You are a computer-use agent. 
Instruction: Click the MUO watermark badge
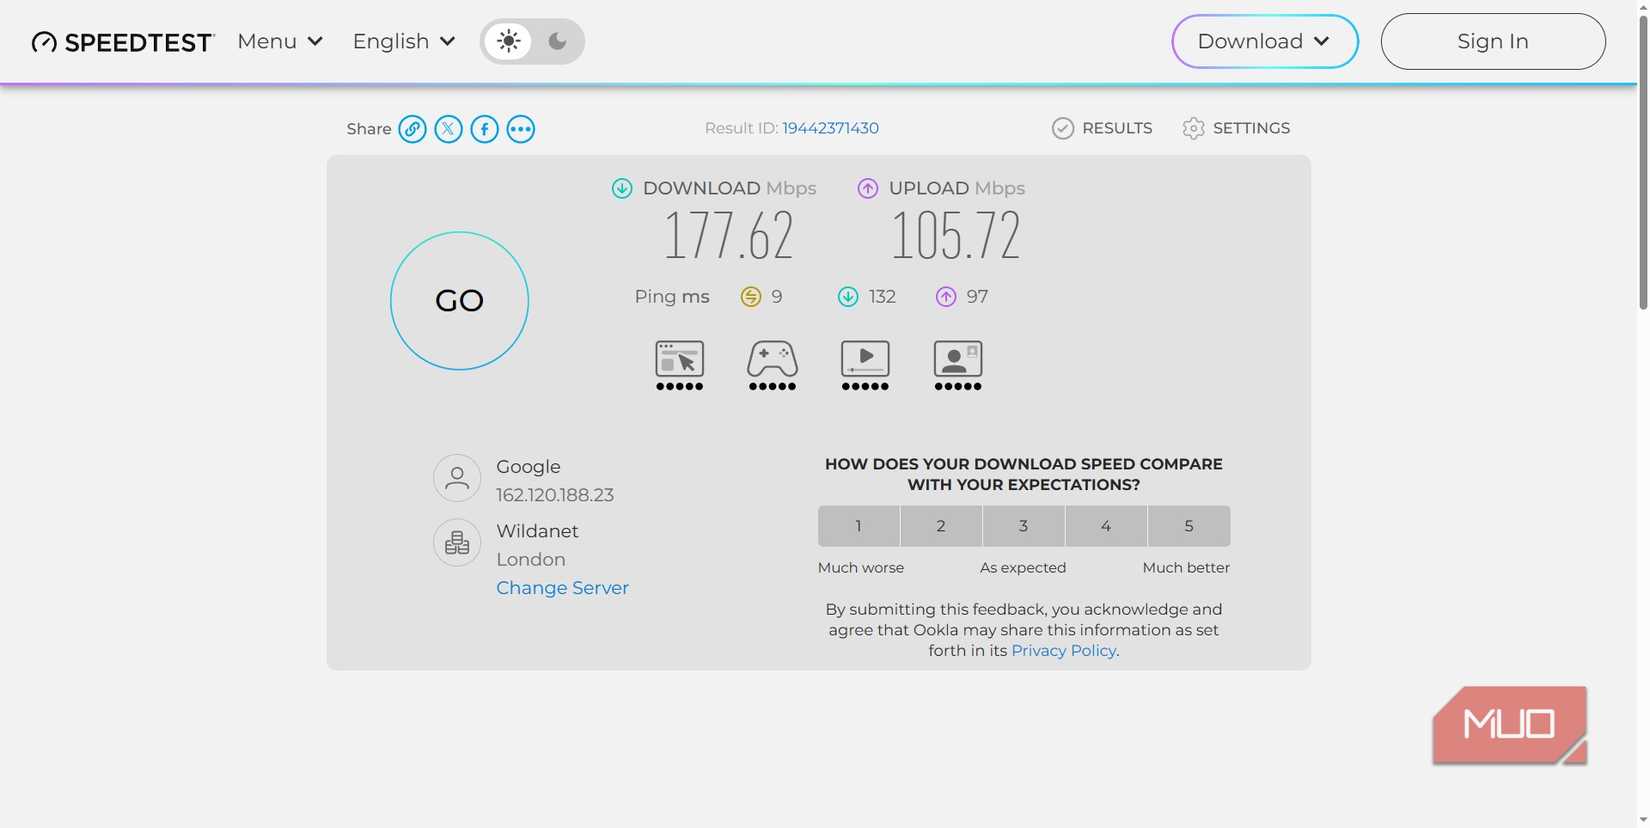[1510, 725]
